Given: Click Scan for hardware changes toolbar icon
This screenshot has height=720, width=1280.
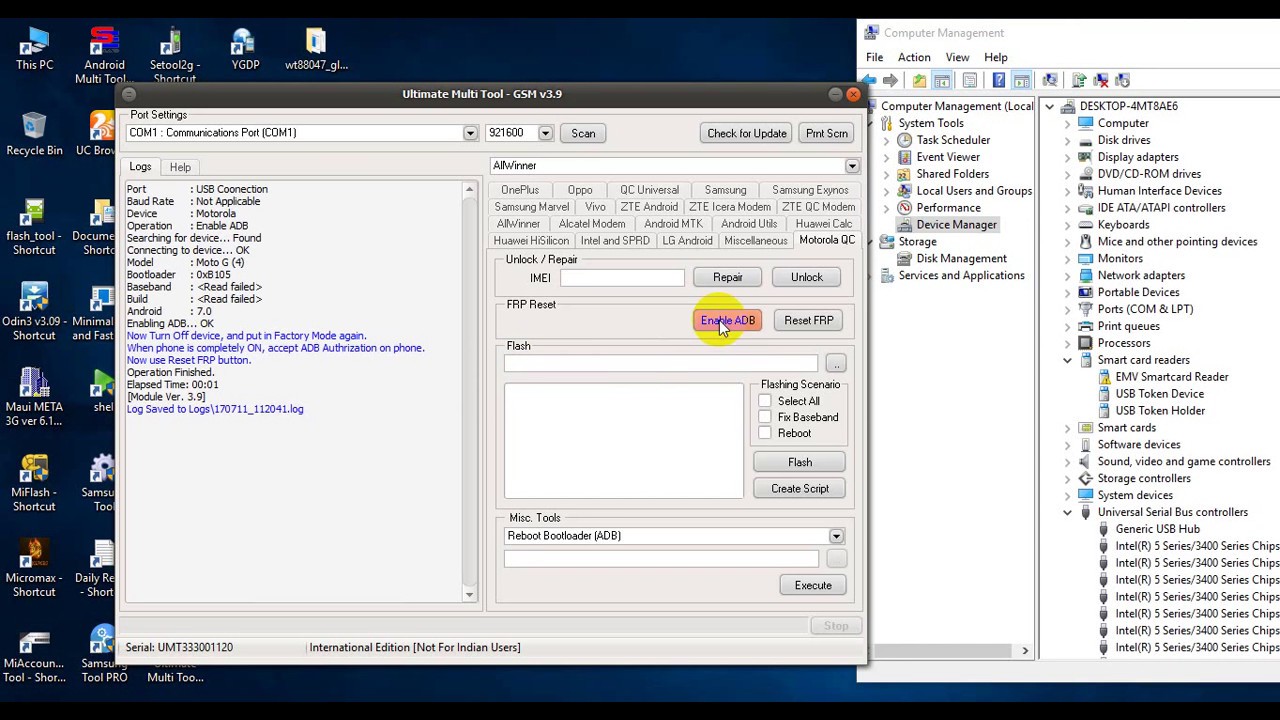Looking at the screenshot, I should 1050,80.
